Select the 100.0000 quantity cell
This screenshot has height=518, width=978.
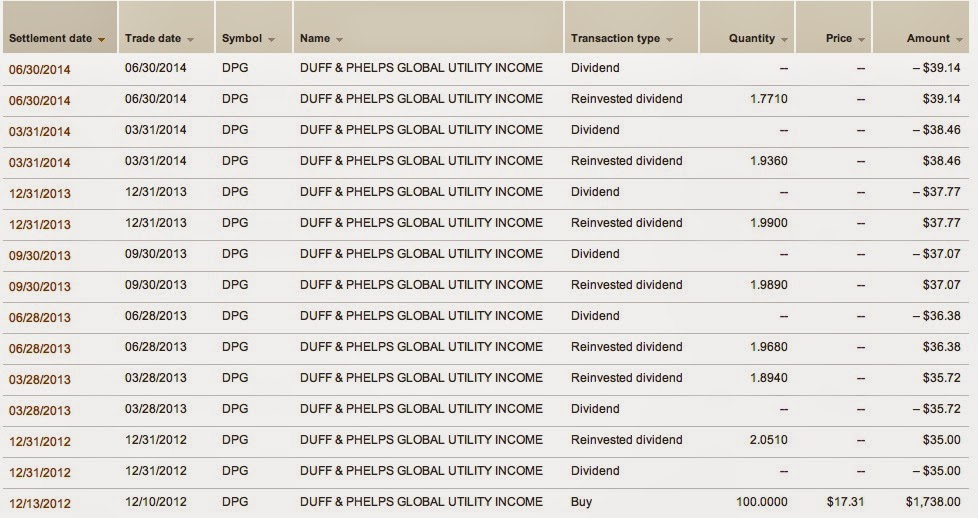762,502
